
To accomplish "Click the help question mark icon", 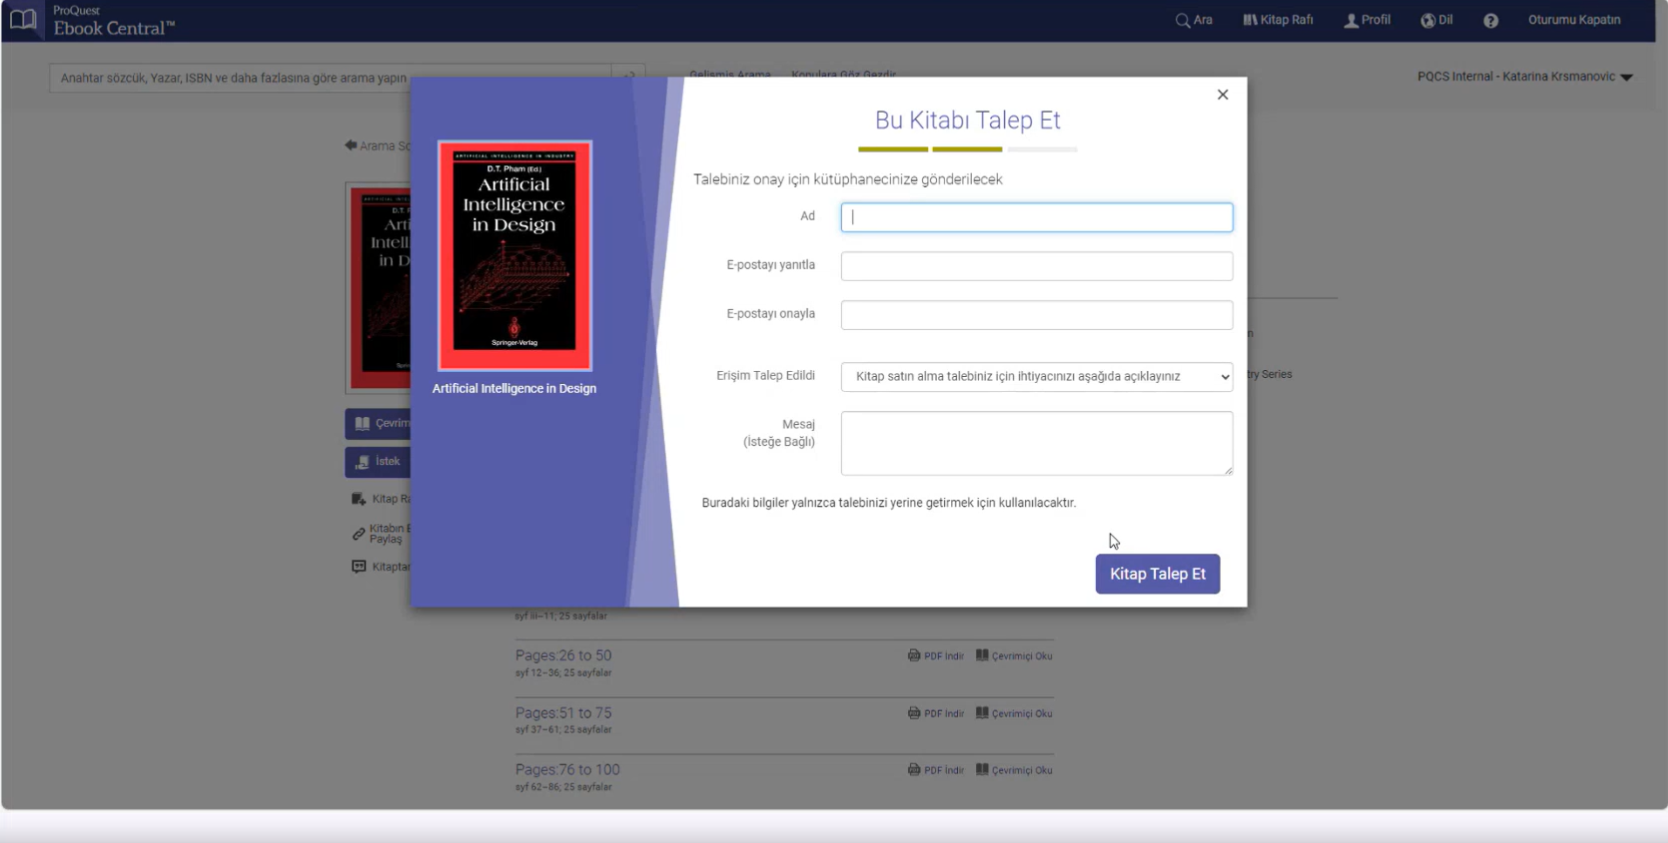I will pyautogui.click(x=1490, y=20).
